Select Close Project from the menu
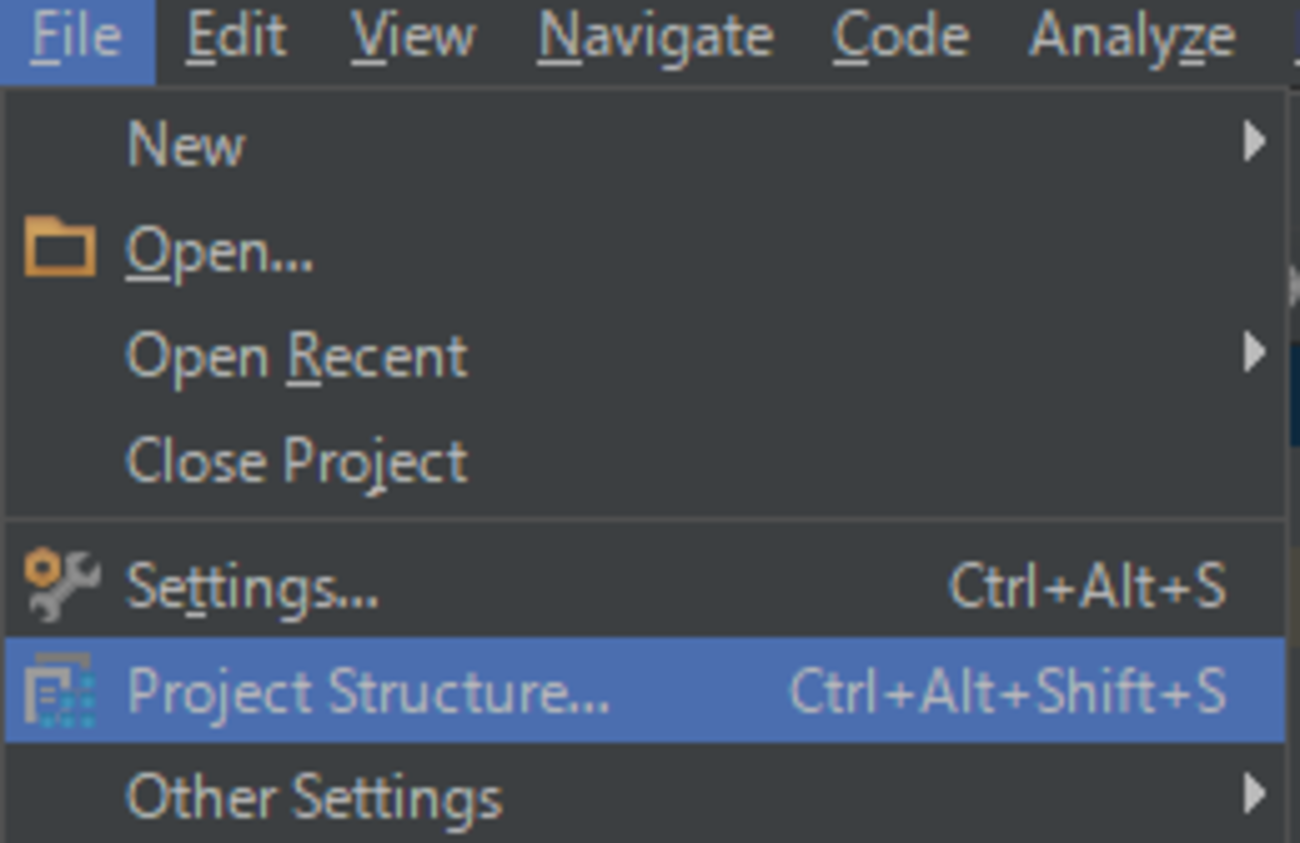 tap(297, 462)
